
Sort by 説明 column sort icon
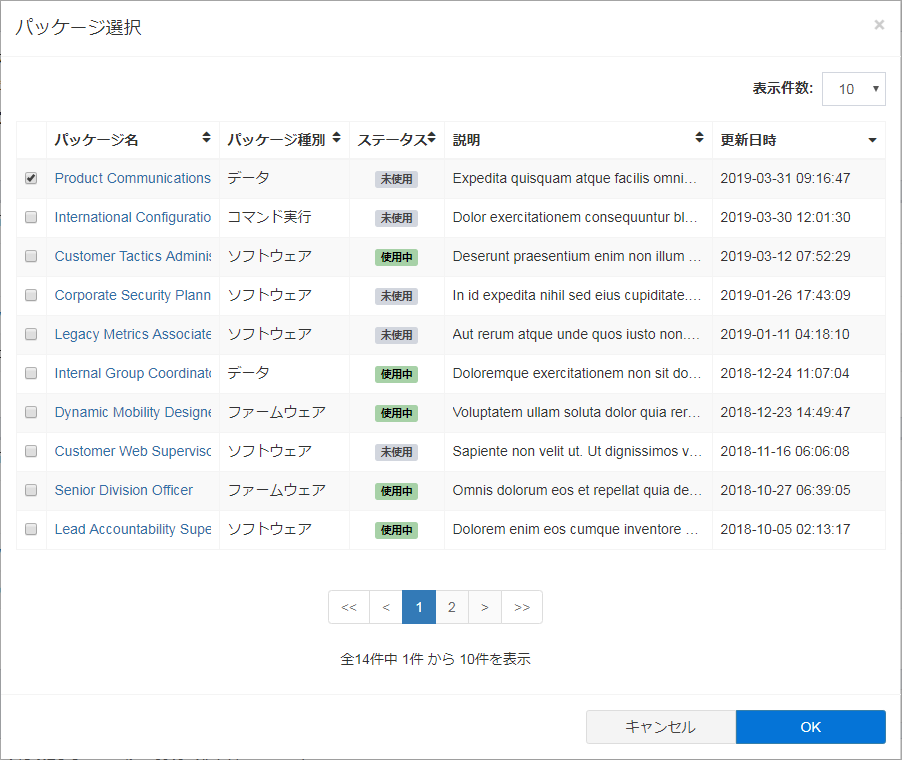pyautogui.click(x=700, y=138)
